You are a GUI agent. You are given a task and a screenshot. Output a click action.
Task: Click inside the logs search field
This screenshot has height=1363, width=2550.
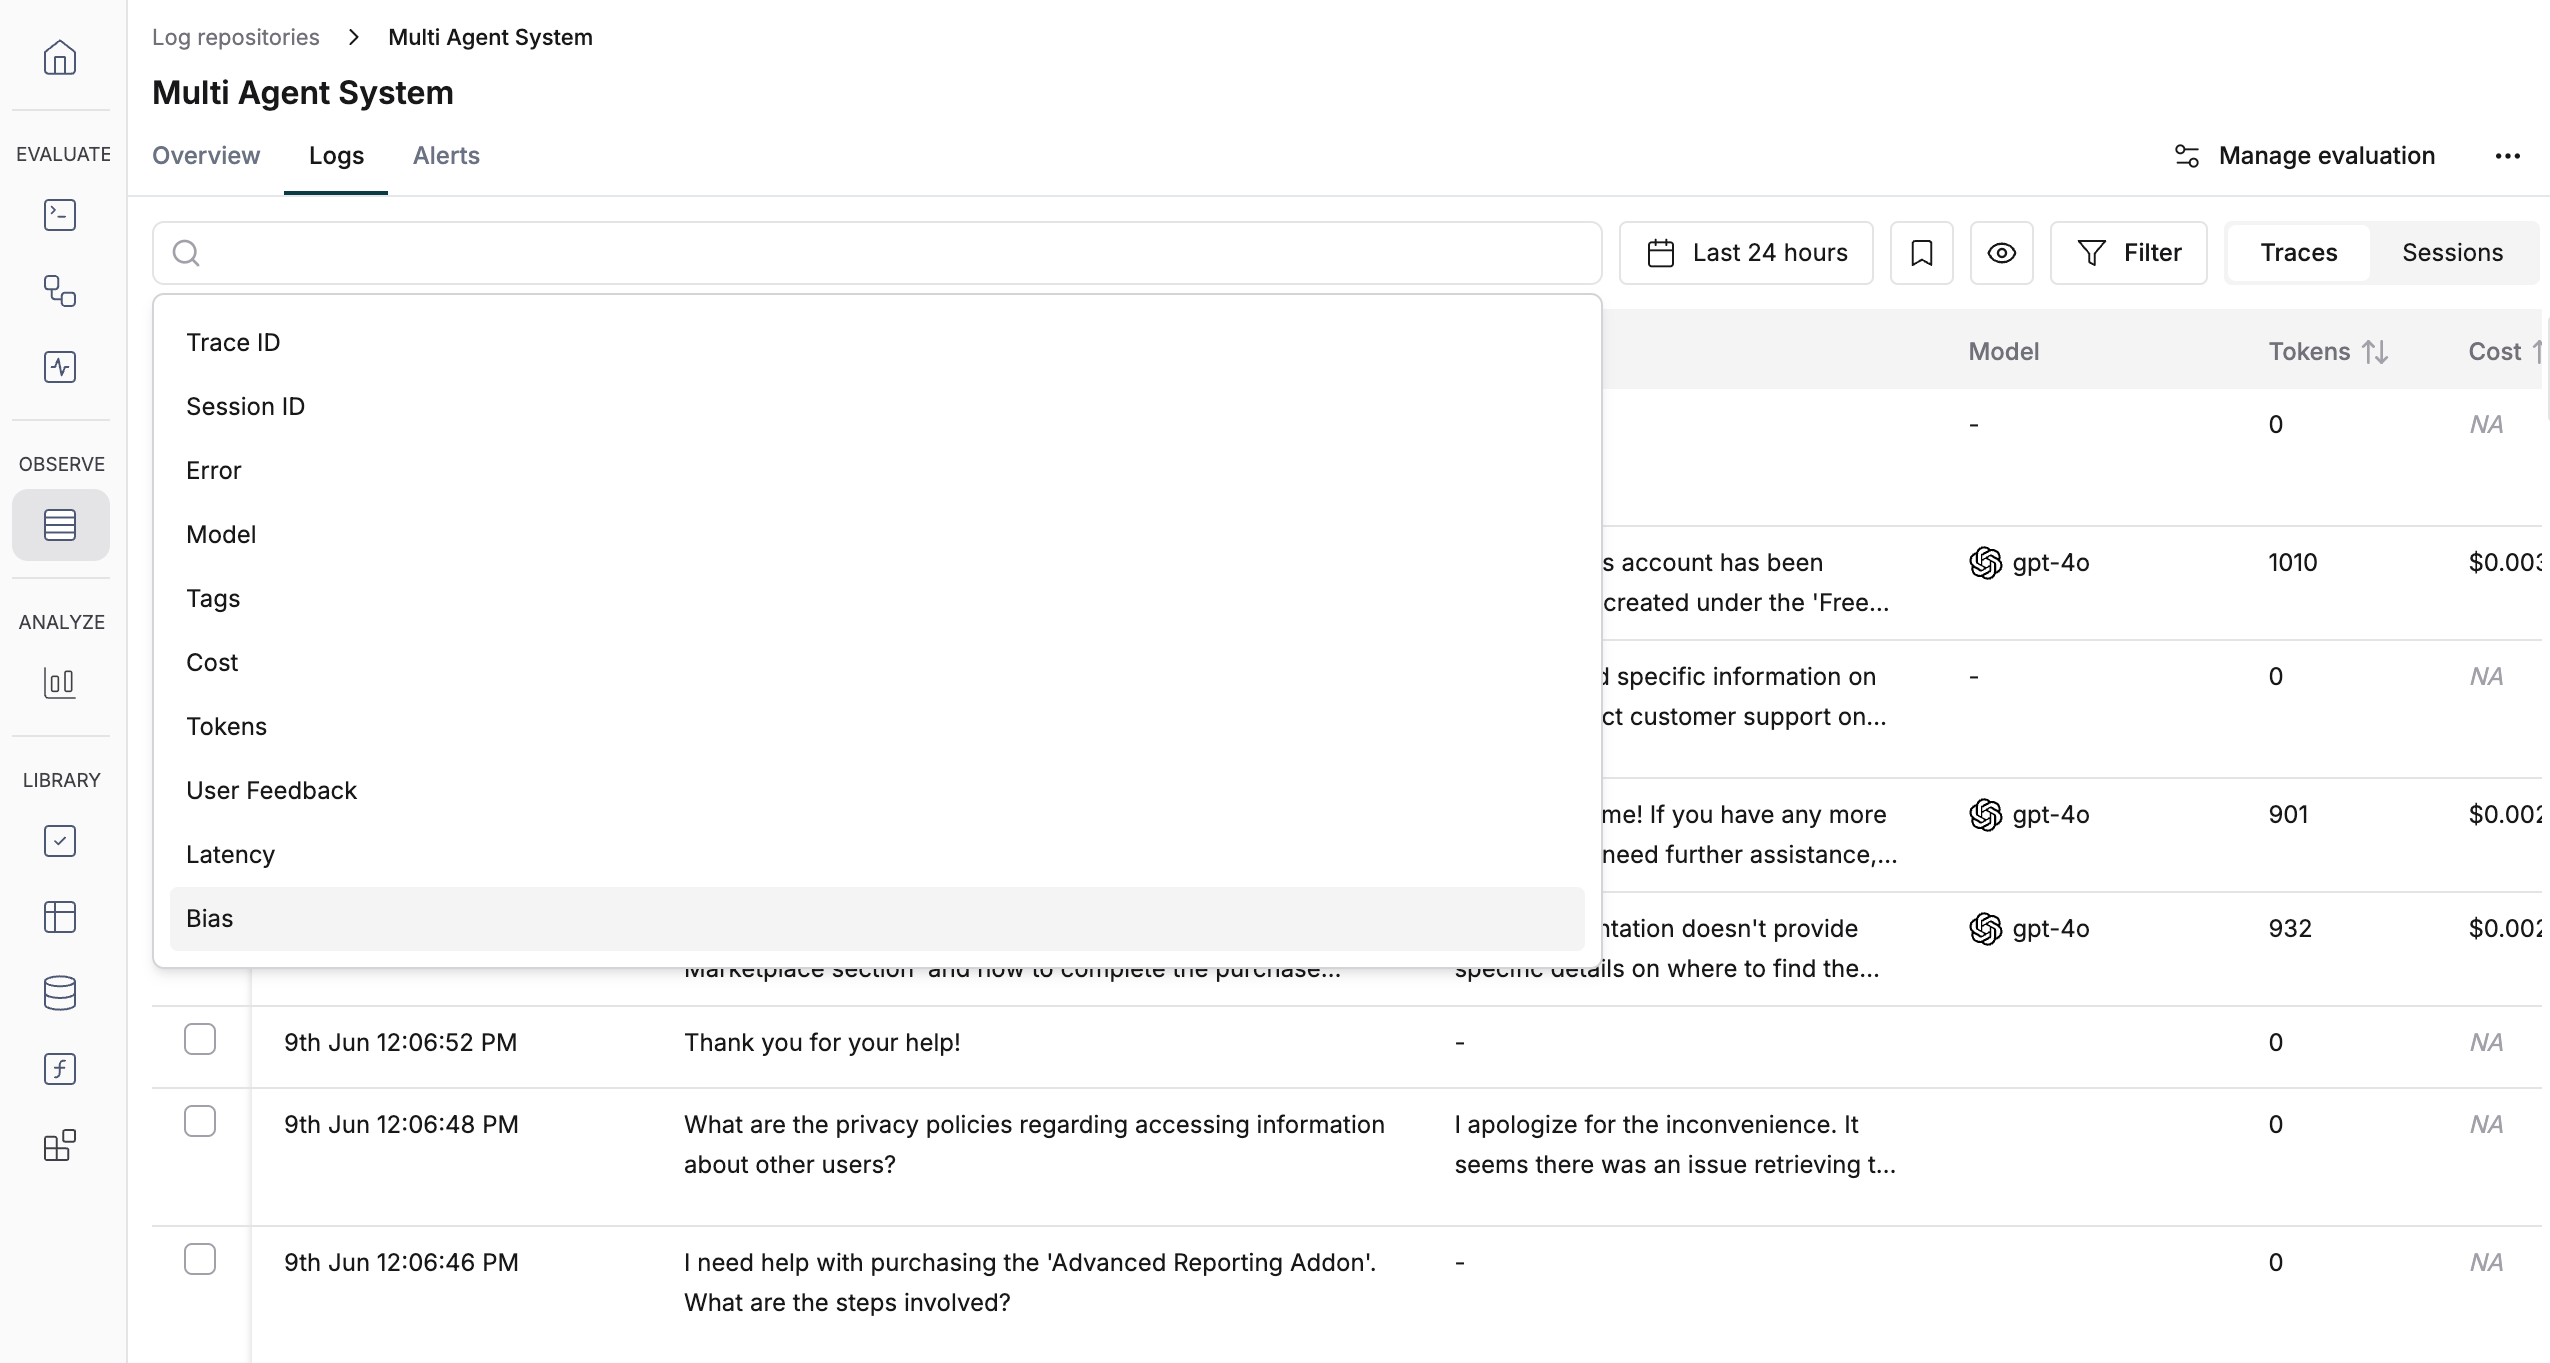click(x=877, y=253)
